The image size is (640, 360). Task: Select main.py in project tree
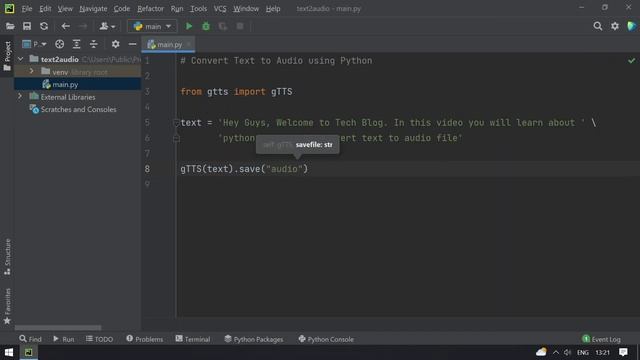point(78,84)
